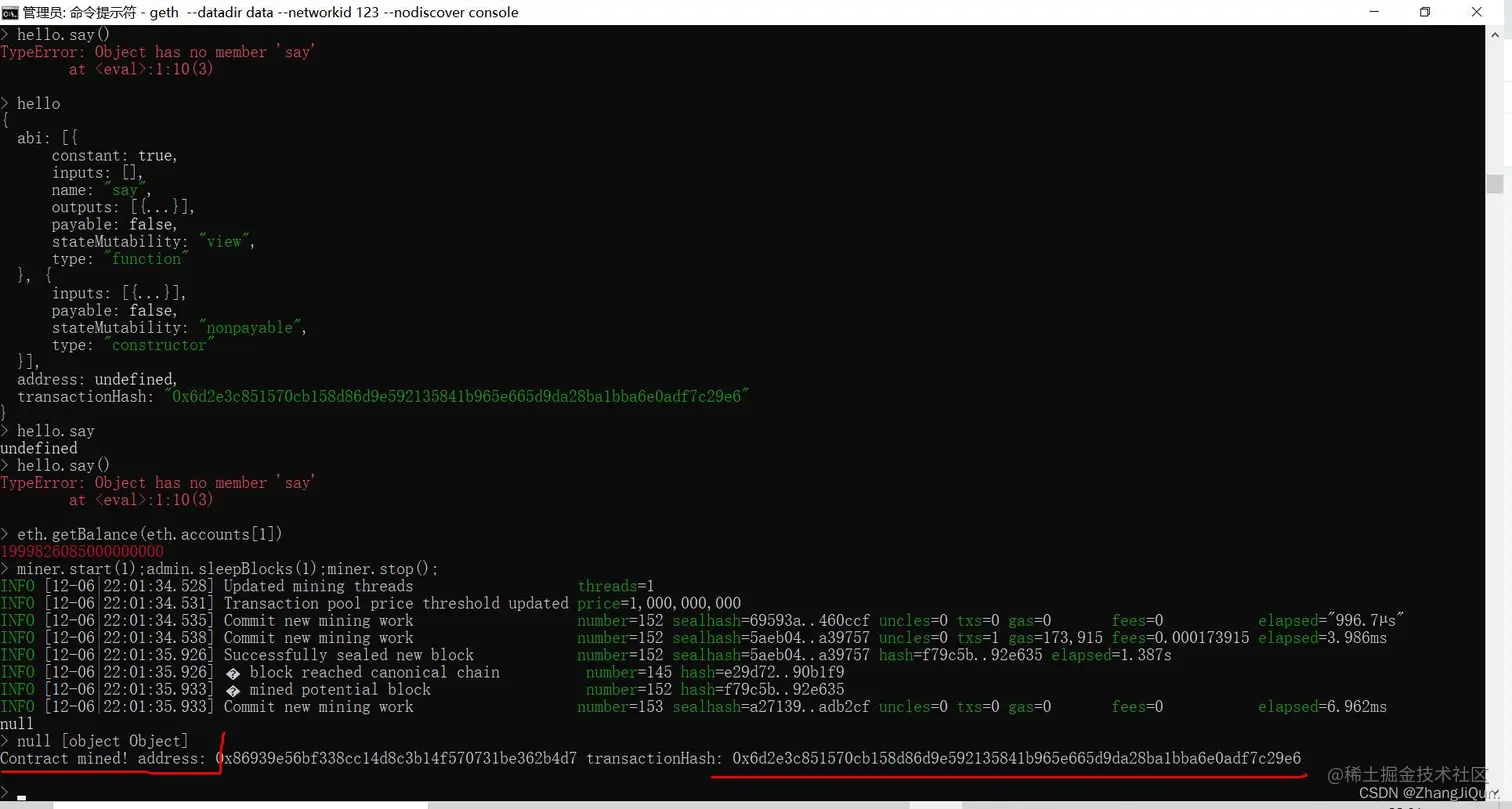Click the 'inputs: [],' line
The height and width of the screenshot is (809, 1512).
[x=97, y=173]
